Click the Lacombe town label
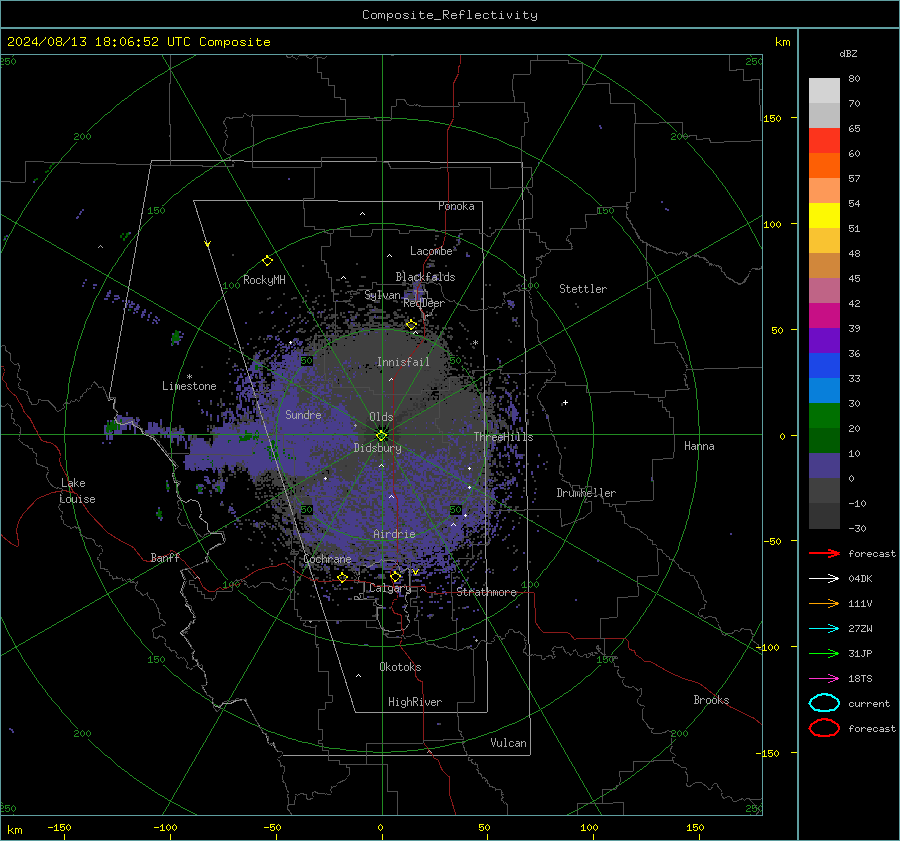 [431, 251]
